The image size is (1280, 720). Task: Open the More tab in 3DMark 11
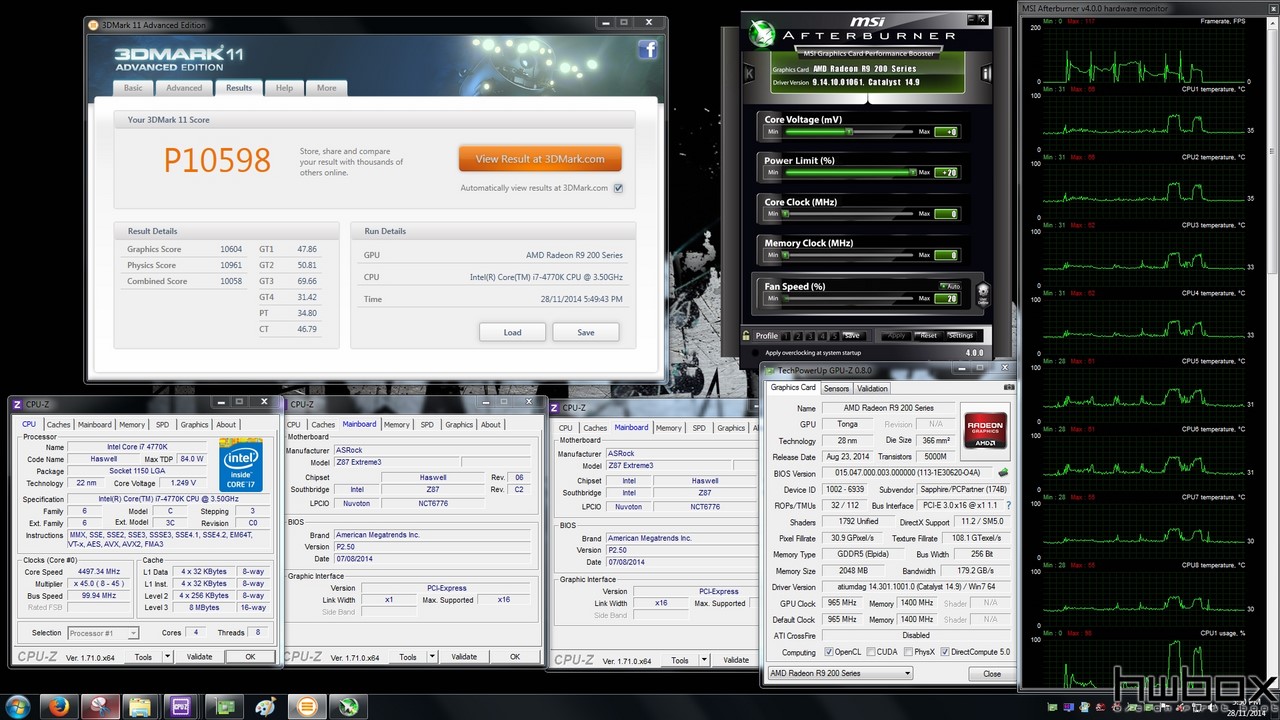click(x=327, y=88)
